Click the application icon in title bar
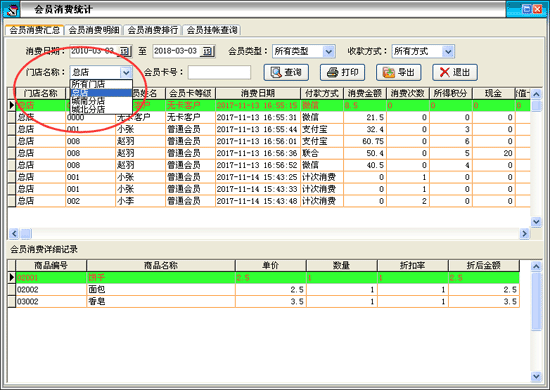The height and width of the screenshot is (390, 550). click(11, 9)
